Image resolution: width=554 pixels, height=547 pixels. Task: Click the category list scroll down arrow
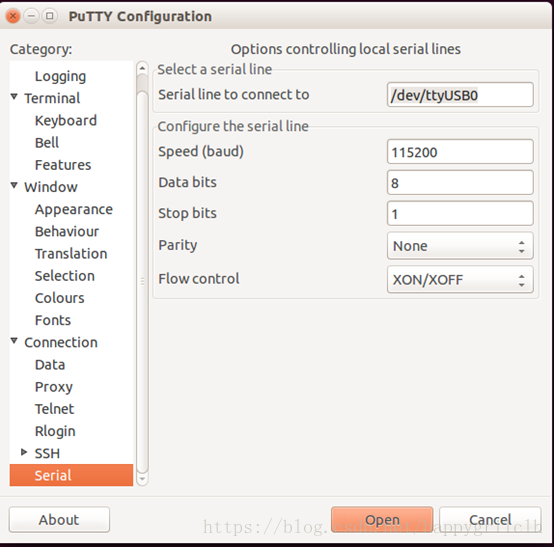(x=142, y=480)
